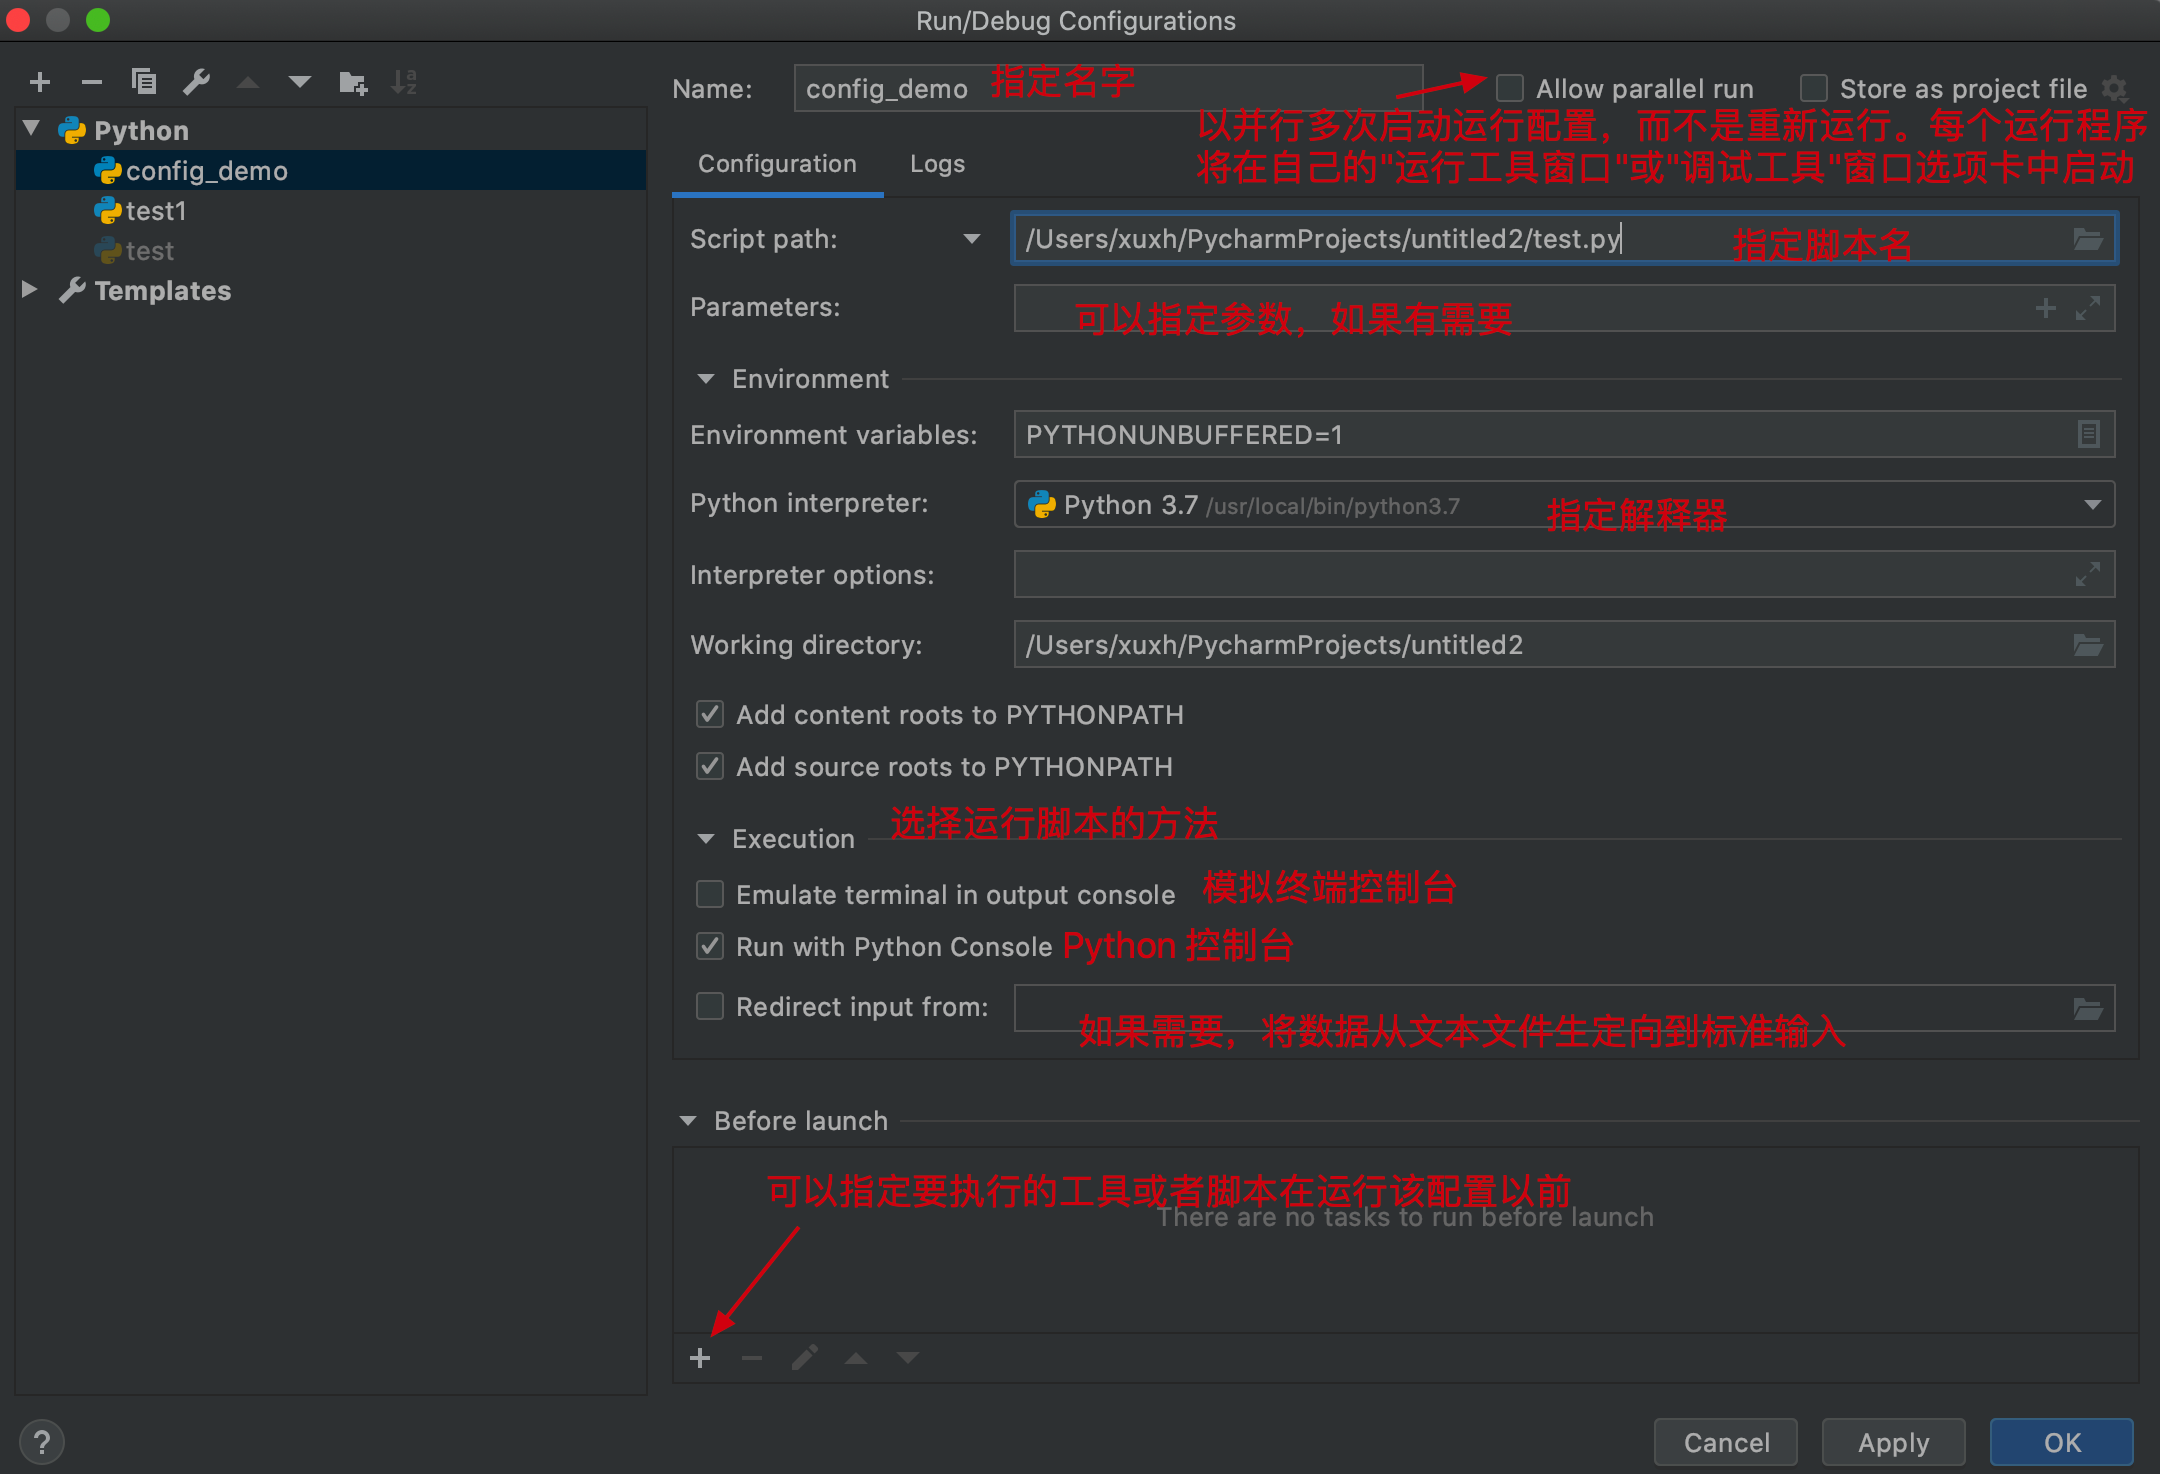Viewport: 2160px width, 1474px height.
Task: Uncheck Run with Python Console
Action: [710, 946]
